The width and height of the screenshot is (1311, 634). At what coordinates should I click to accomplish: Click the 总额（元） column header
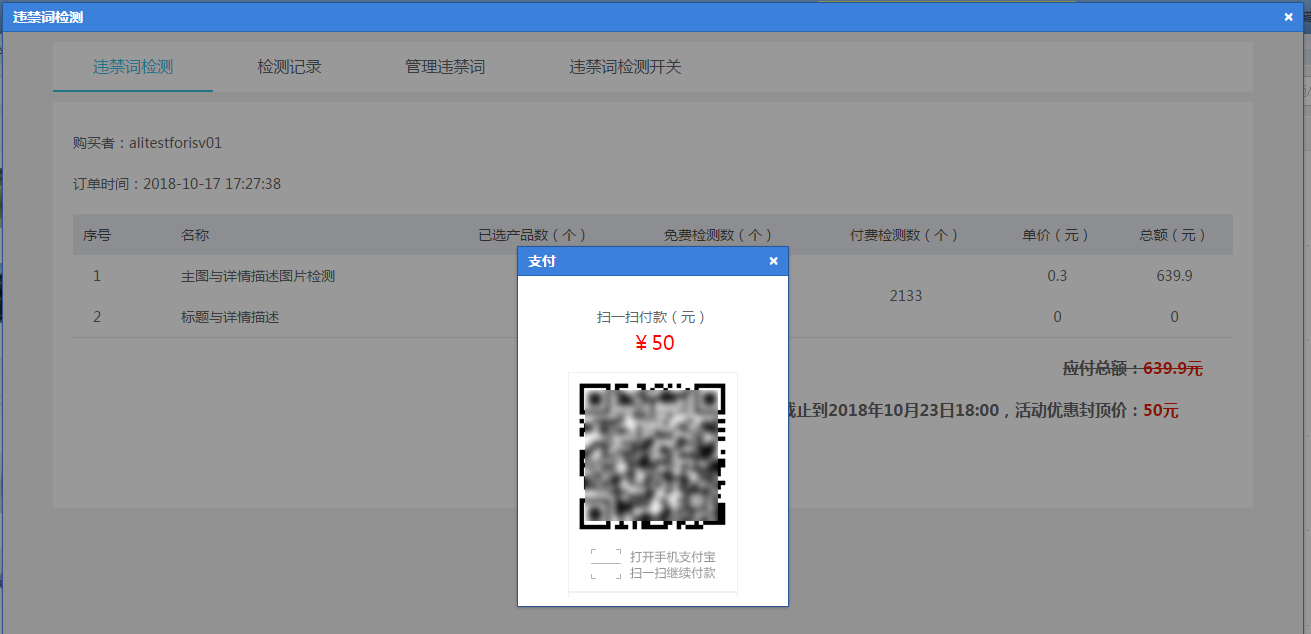click(1173, 235)
